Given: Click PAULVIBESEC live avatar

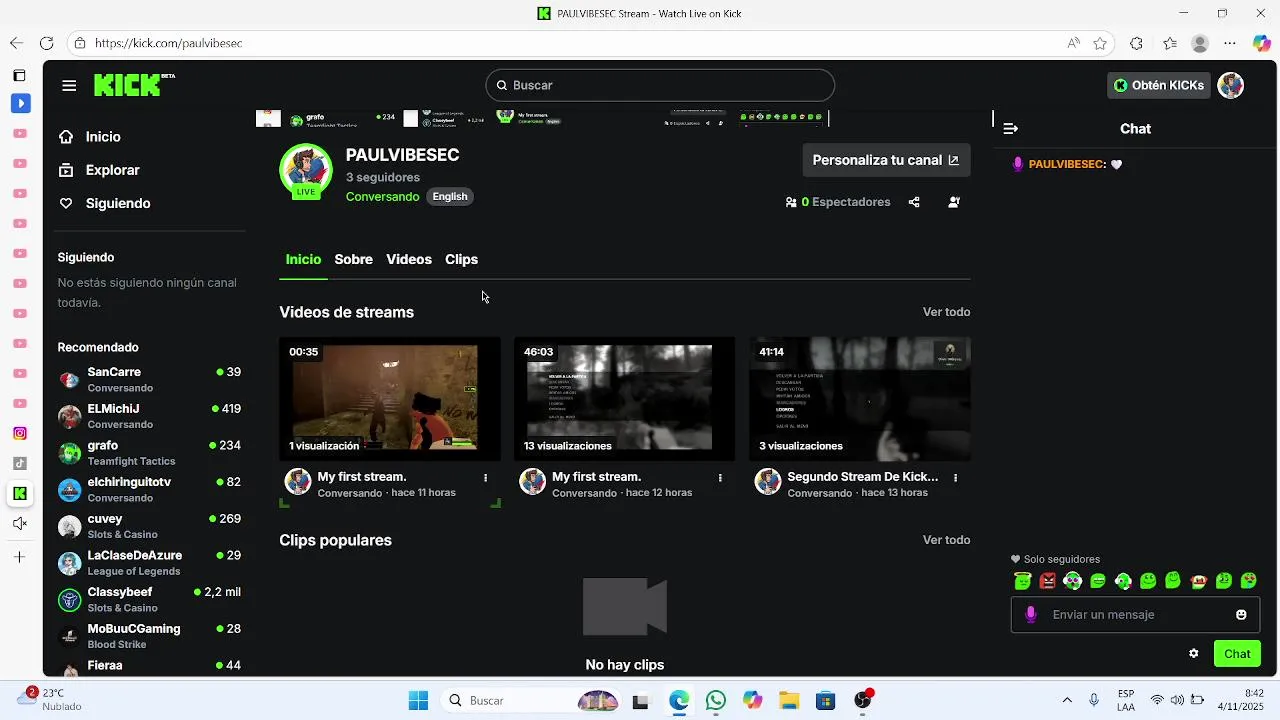Looking at the screenshot, I should (306, 171).
